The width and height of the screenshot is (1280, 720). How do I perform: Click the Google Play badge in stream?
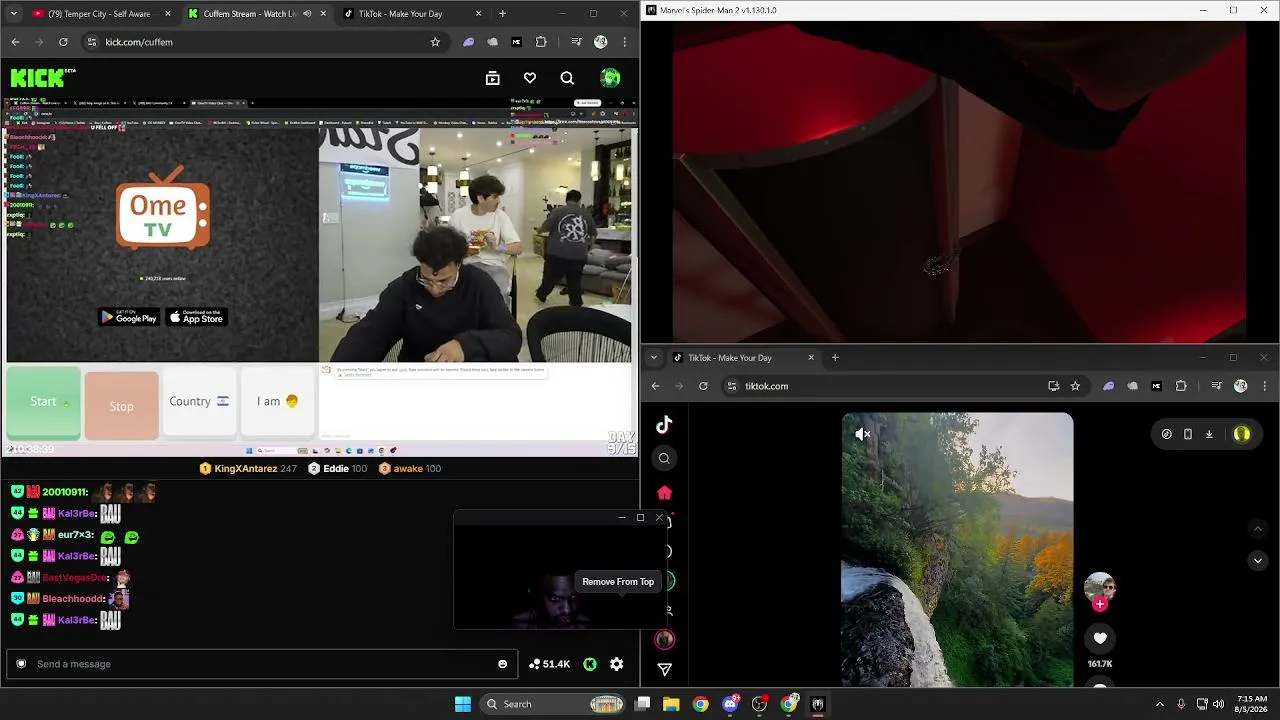click(129, 317)
